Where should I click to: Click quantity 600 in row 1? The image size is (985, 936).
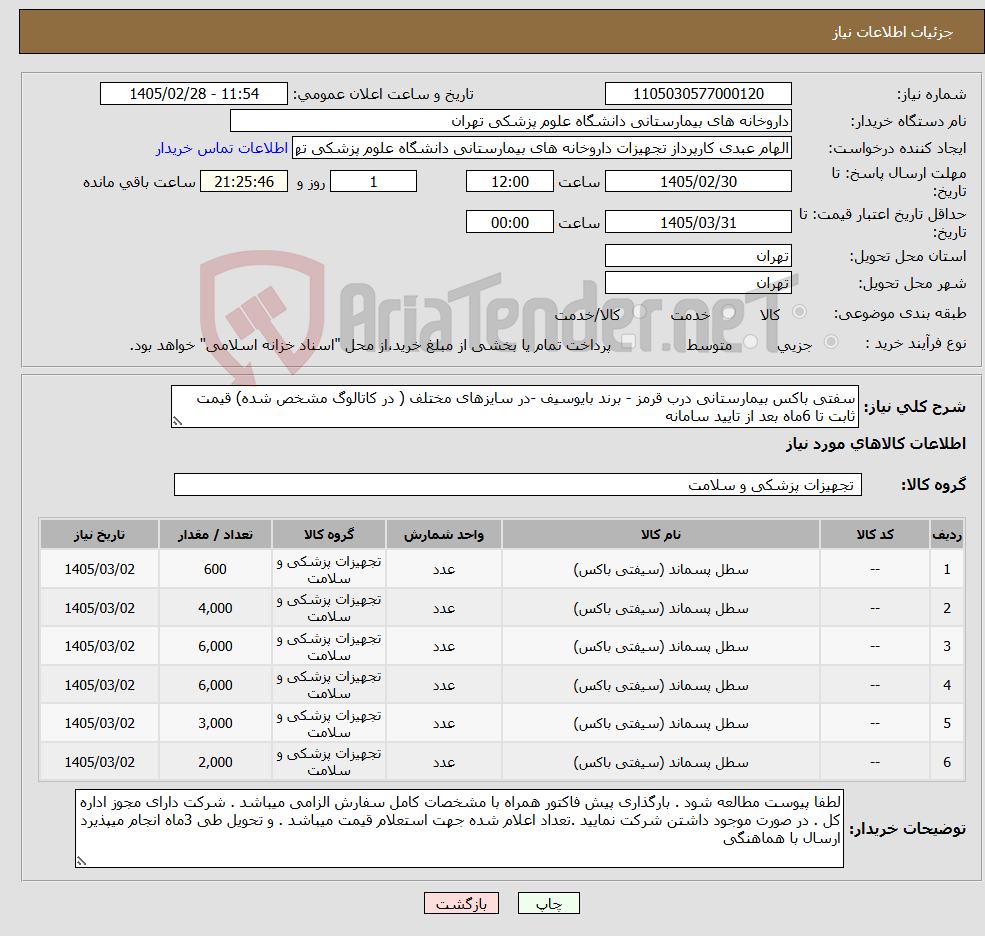(x=215, y=569)
